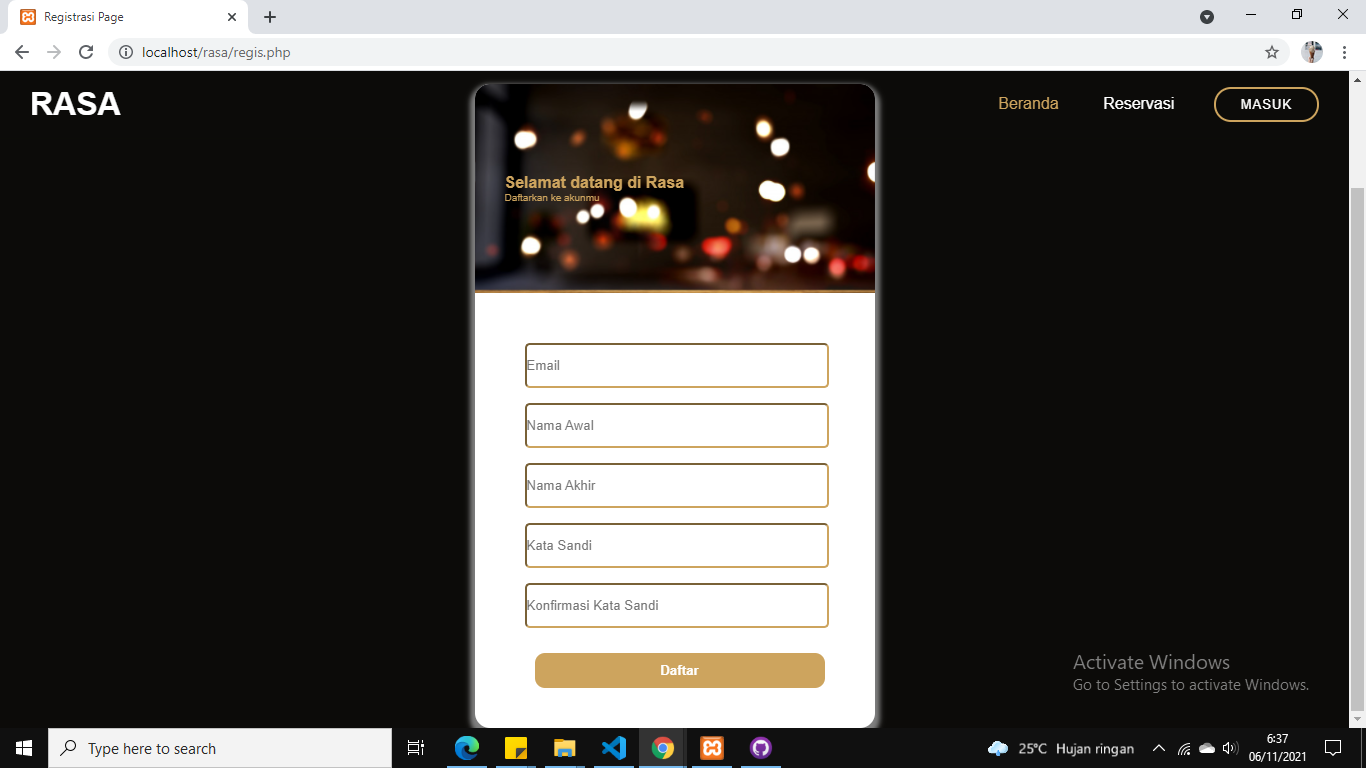Click the Windows taskbar search box
The height and width of the screenshot is (768, 1366).
click(x=220, y=748)
